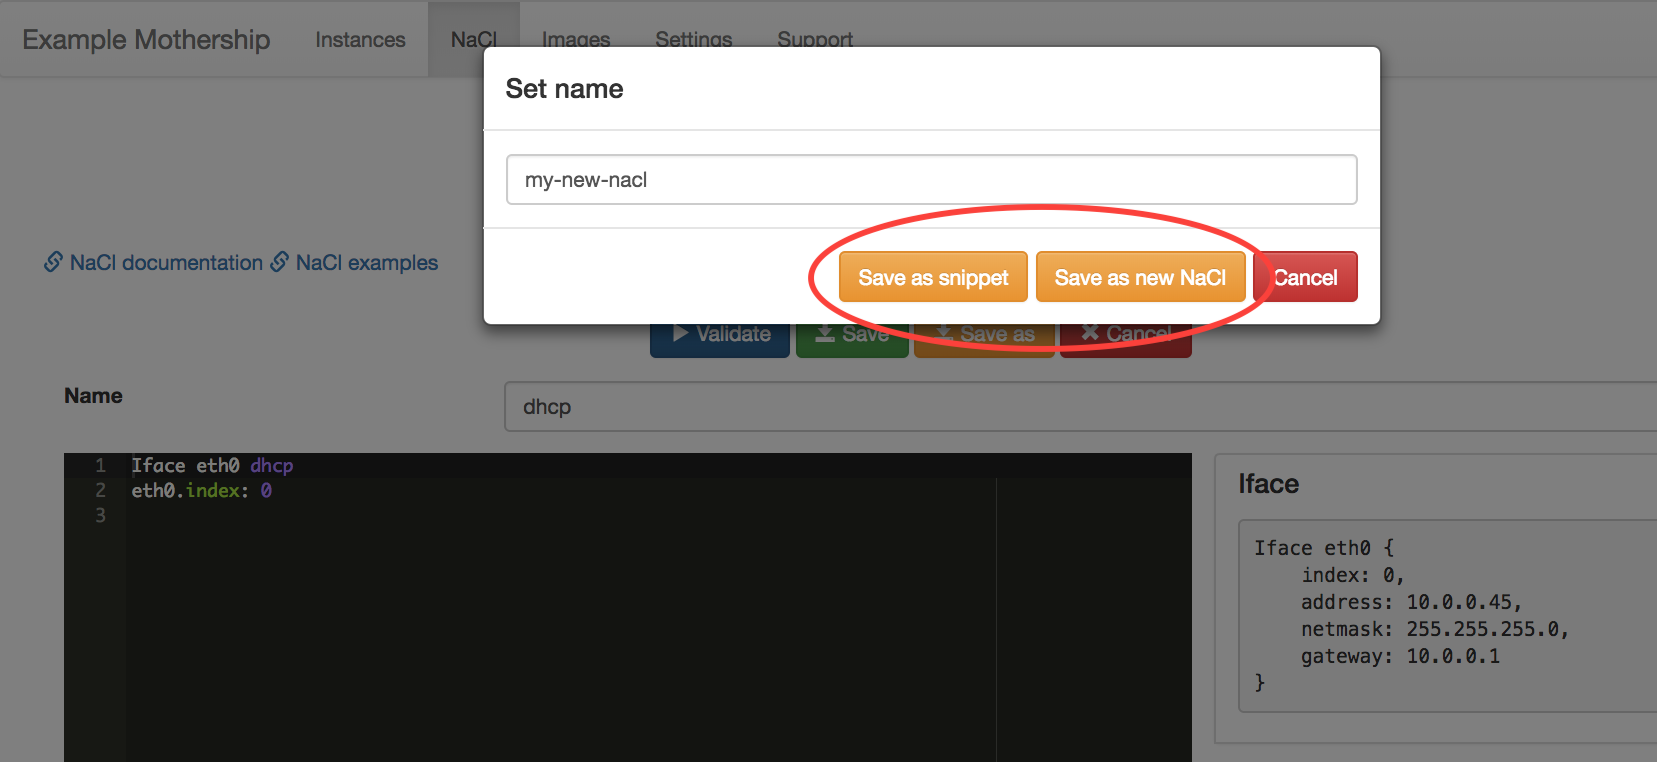
Task: Click 'index: 0,' in Iface example
Action: click(x=1353, y=576)
